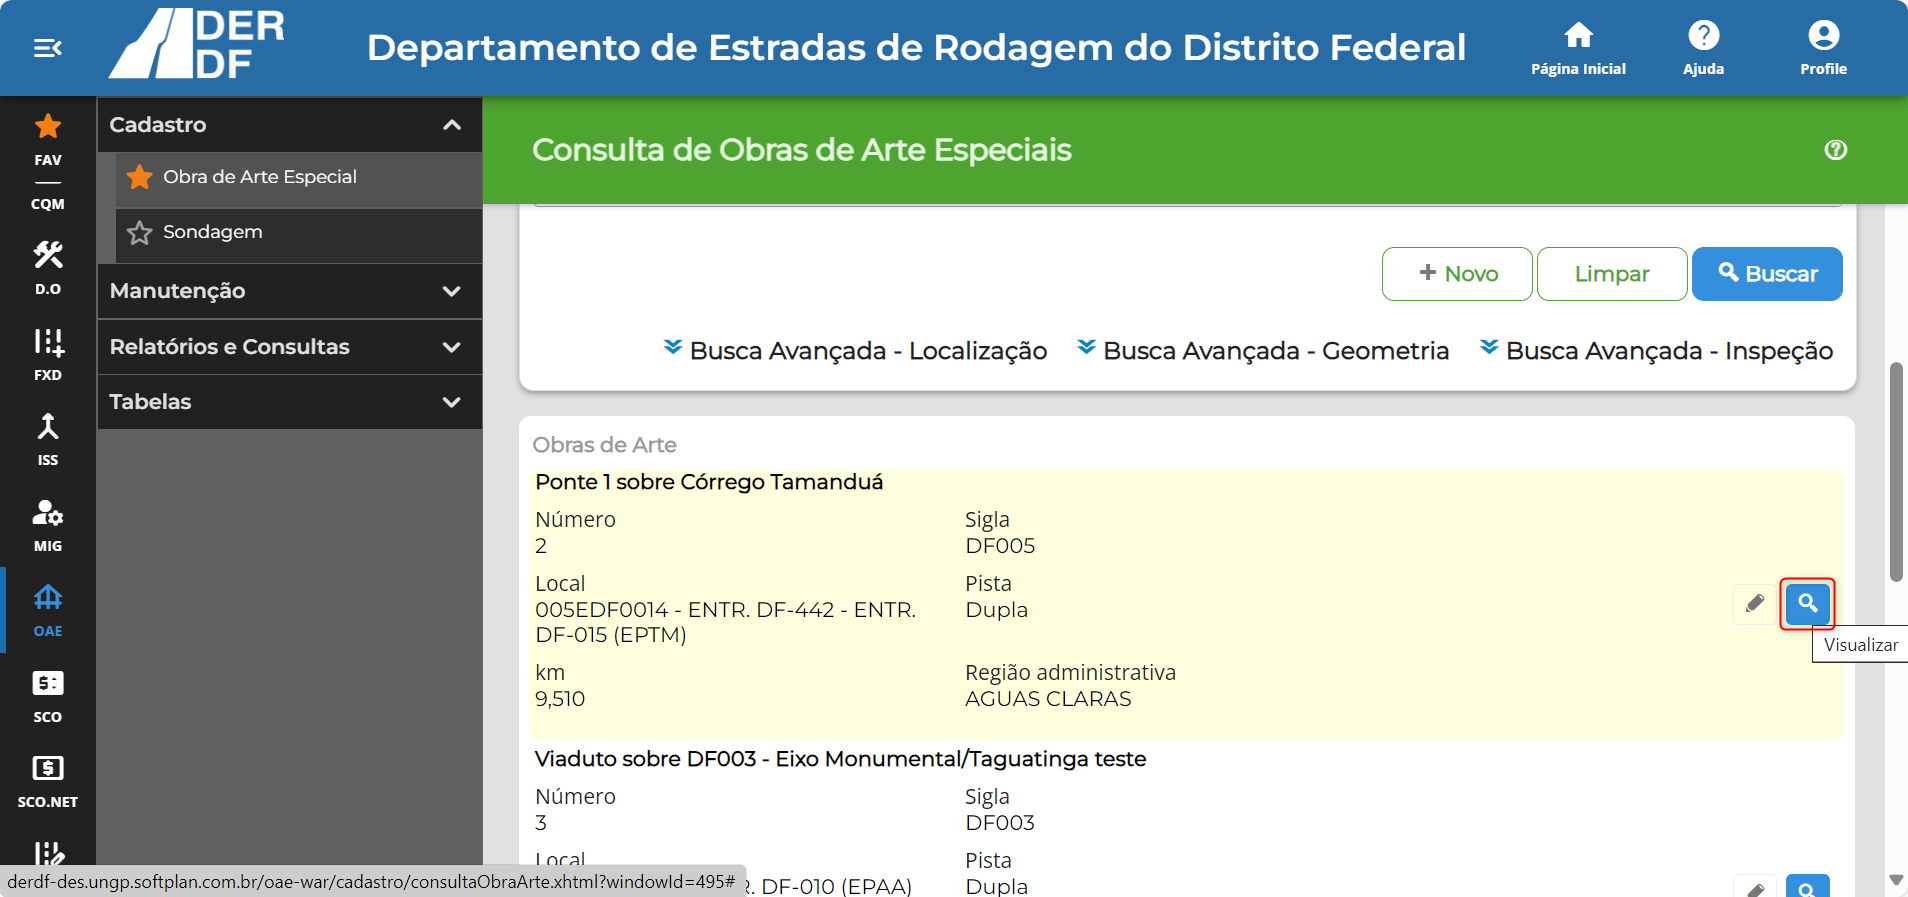The height and width of the screenshot is (897, 1908).
Task: Open the Profile user icon
Action: tap(1823, 48)
